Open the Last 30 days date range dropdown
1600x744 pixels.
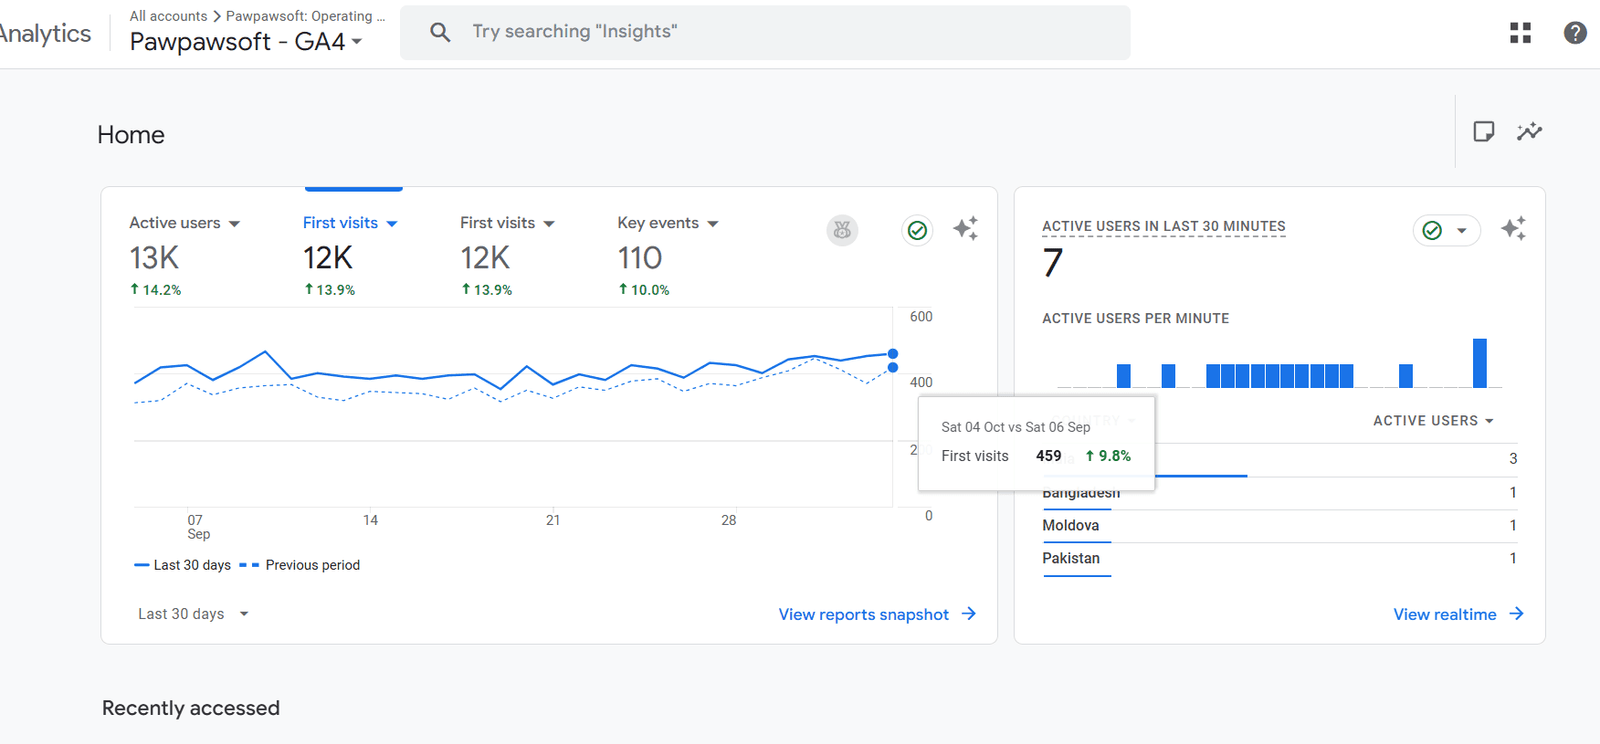coord(193,614)
